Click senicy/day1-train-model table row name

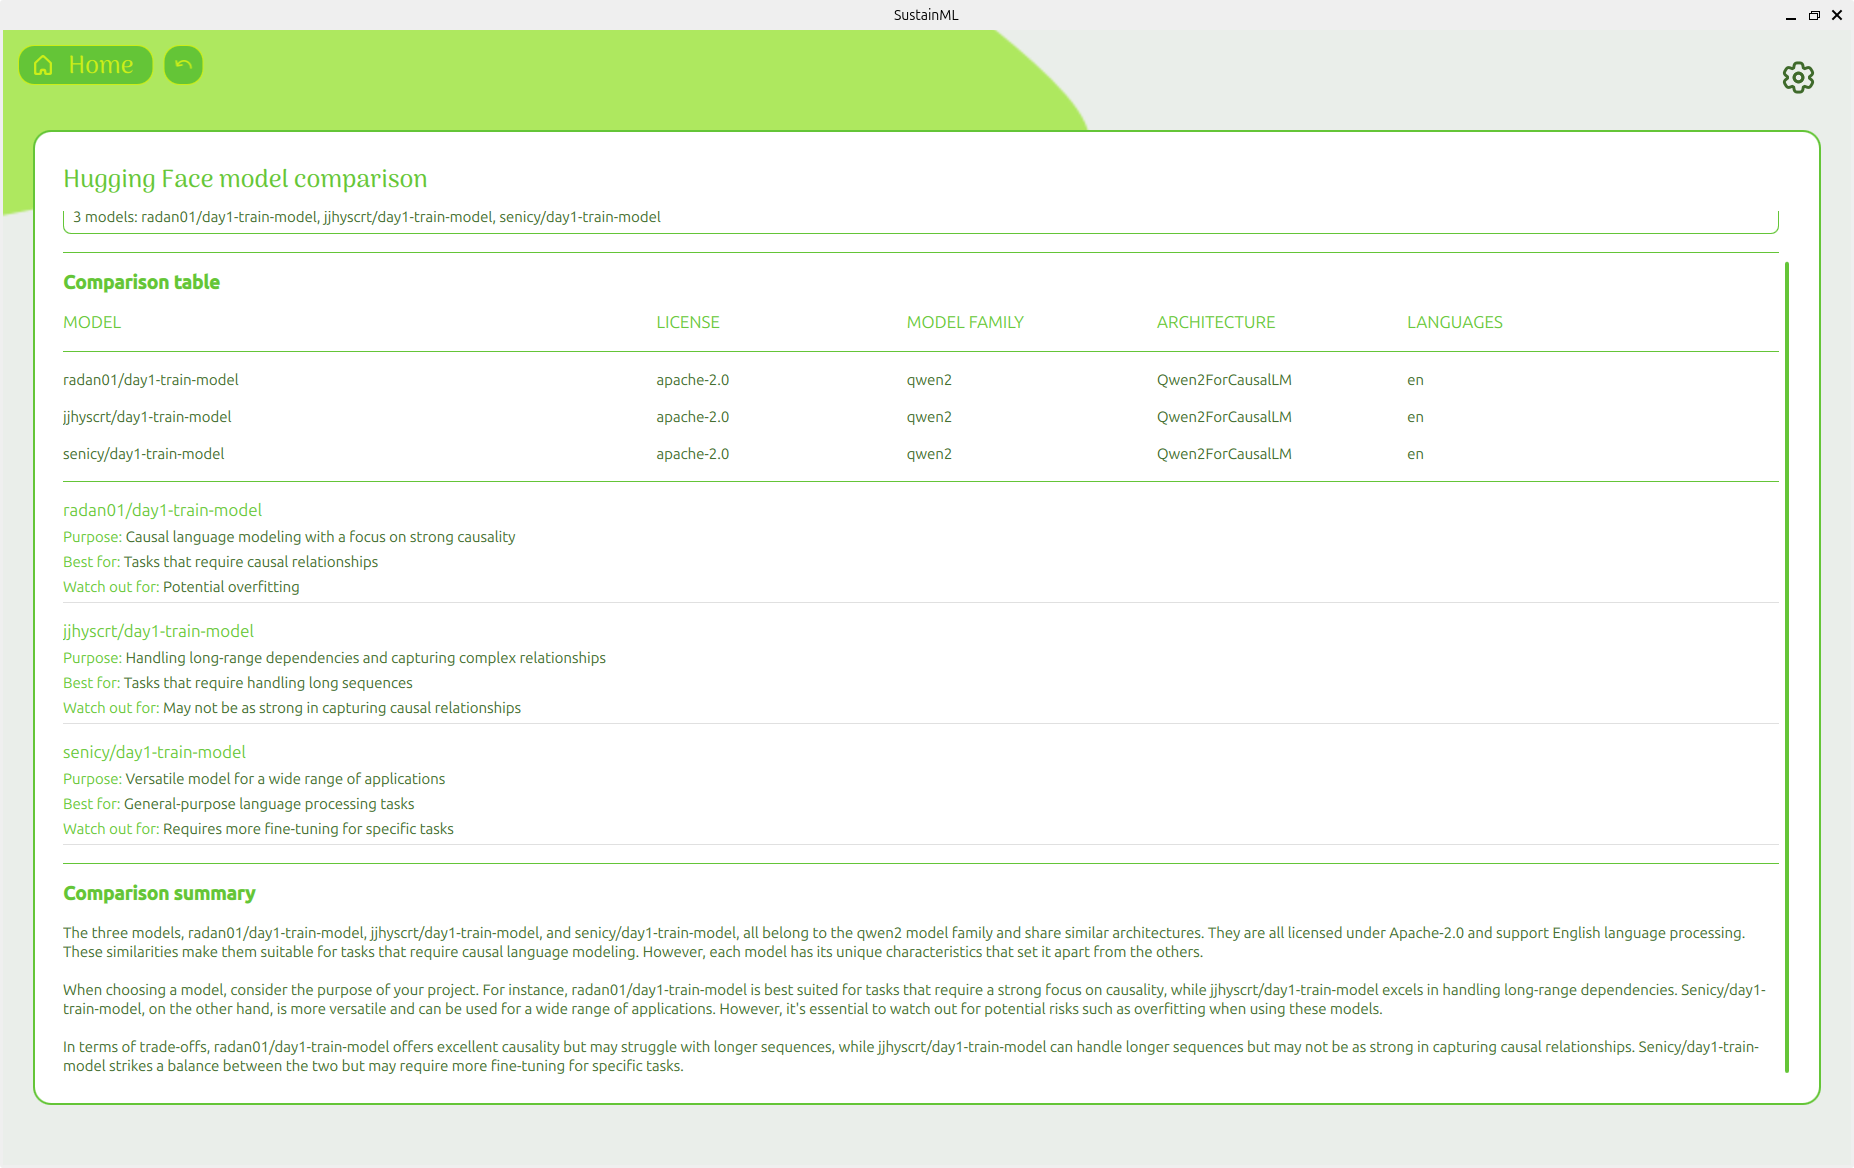pyautogui.click(x=144, y=454)
